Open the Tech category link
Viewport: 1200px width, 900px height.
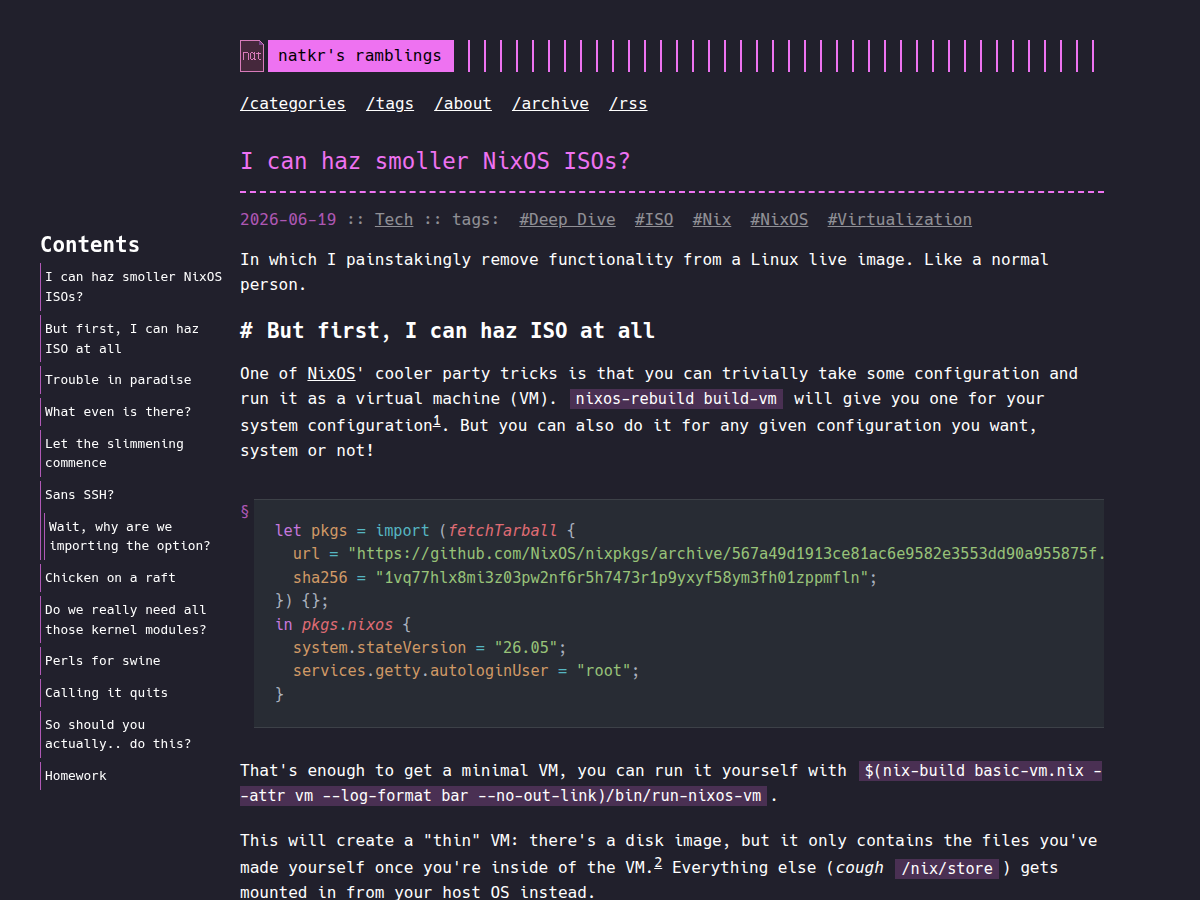coord(394,220)
